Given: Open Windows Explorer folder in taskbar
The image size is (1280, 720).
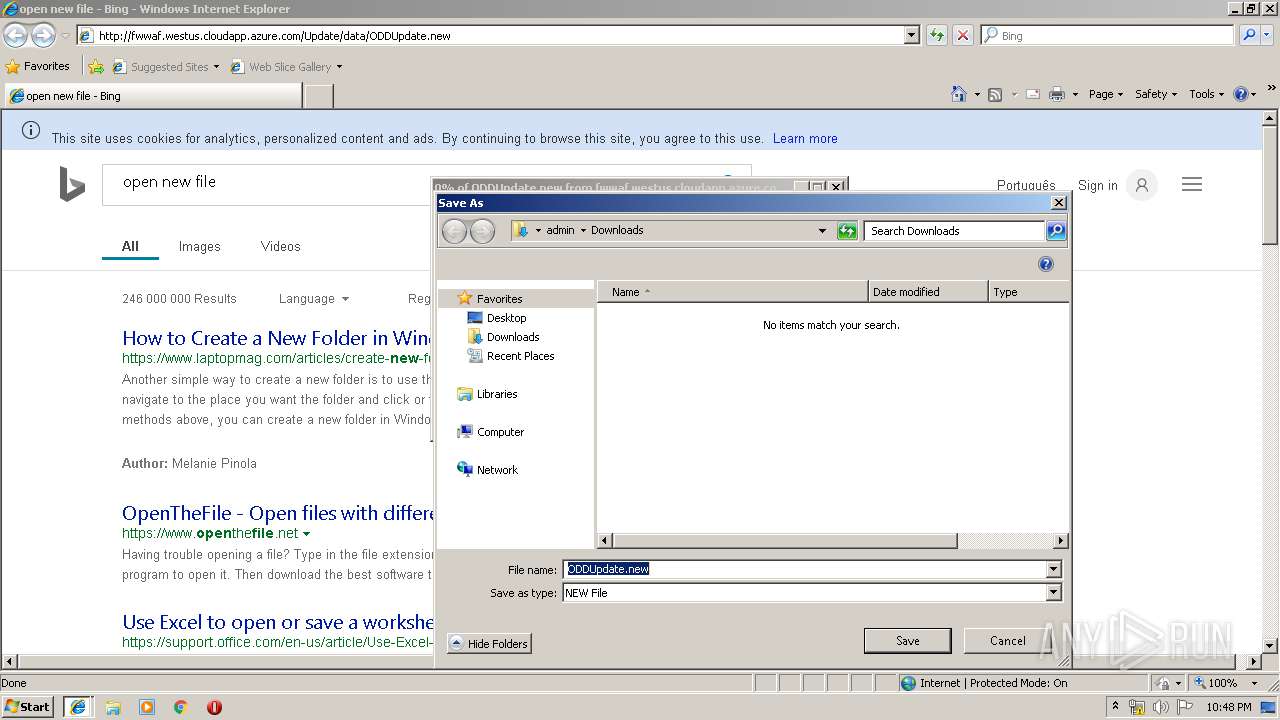Looking at the screenshot, I should 113,707.
